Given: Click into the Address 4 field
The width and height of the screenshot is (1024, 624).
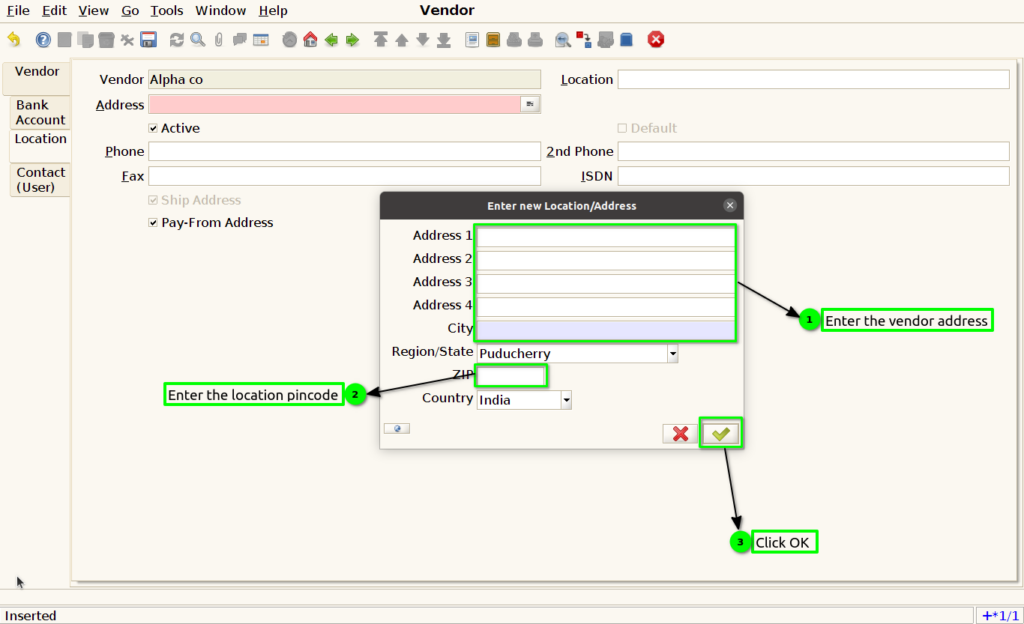Looking at the screenshot, I should 605,306.
